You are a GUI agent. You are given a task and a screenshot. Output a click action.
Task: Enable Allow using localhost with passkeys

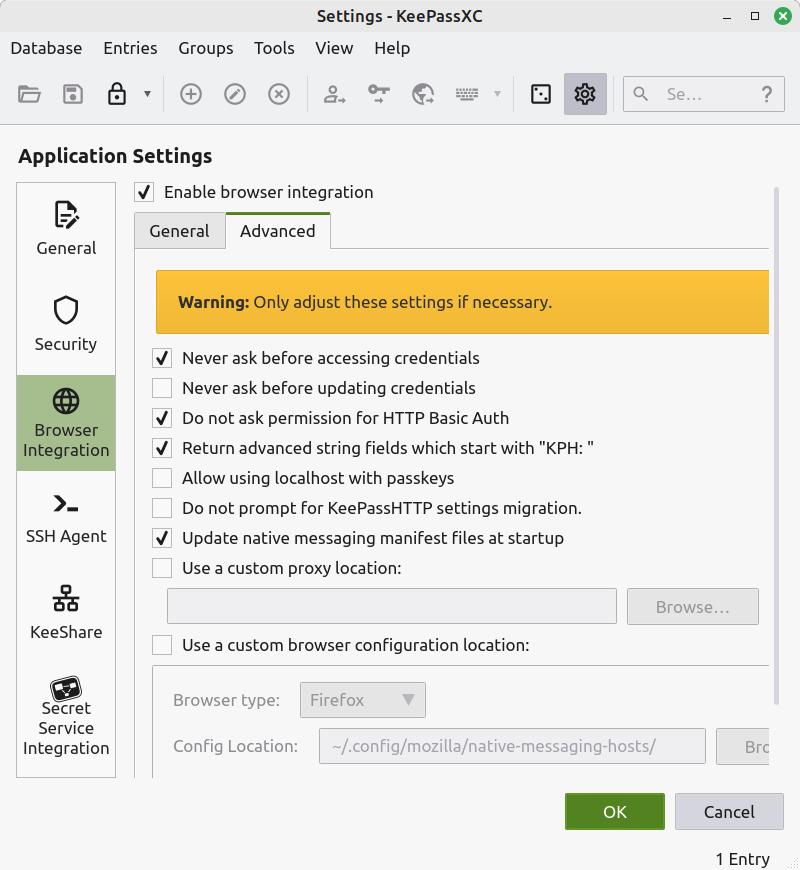coord(162,478)
